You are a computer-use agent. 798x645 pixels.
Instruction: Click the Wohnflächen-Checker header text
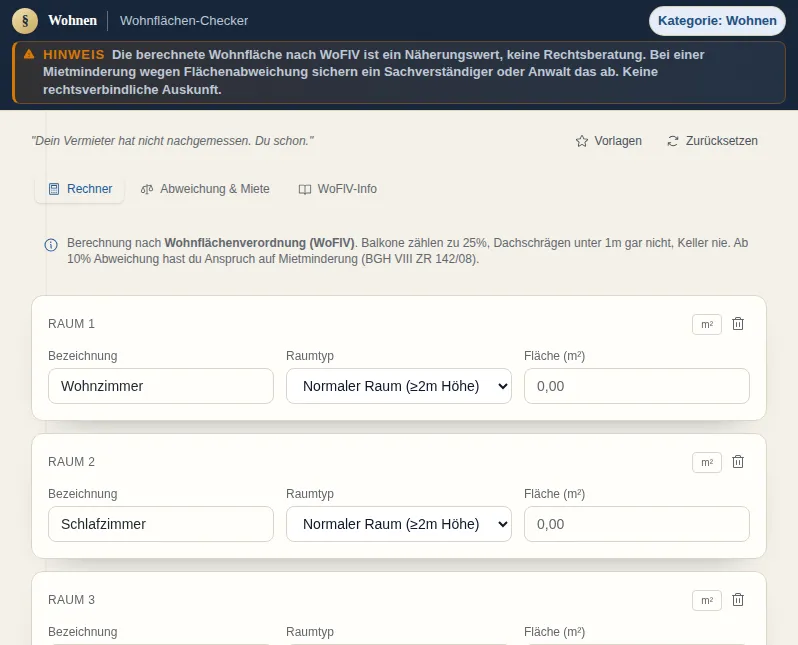point(184,21)
